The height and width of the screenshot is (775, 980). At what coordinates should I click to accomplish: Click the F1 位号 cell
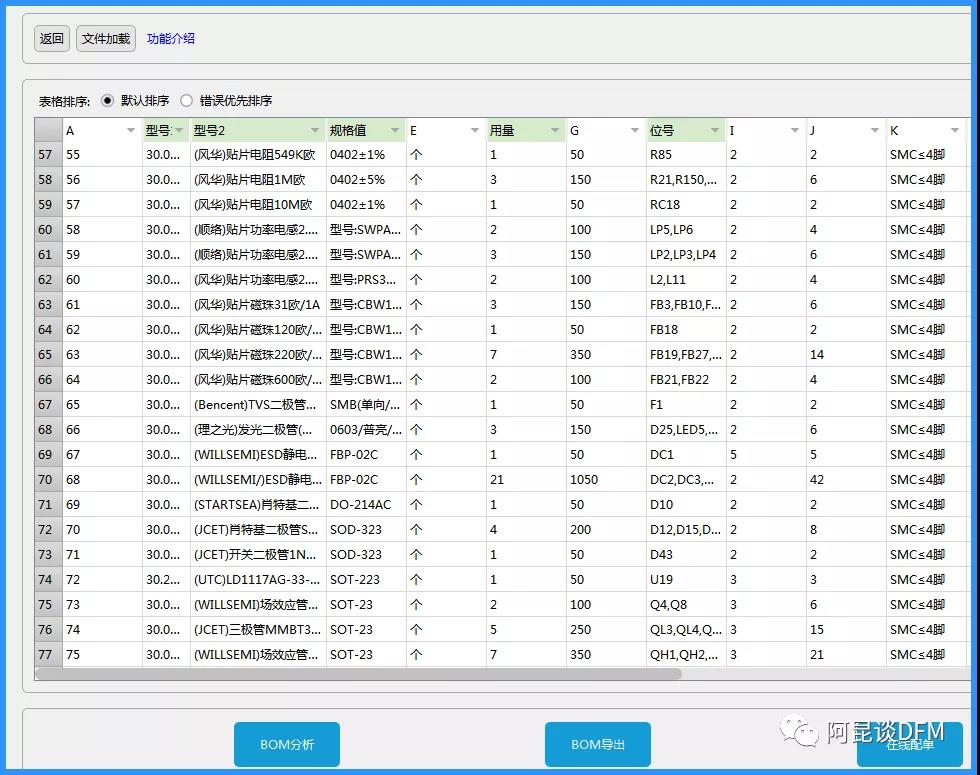686,404
